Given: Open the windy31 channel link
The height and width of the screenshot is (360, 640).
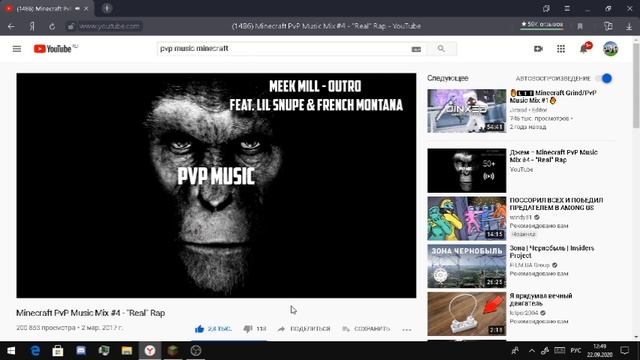Looking at the screenshot, I should [520, 217].
